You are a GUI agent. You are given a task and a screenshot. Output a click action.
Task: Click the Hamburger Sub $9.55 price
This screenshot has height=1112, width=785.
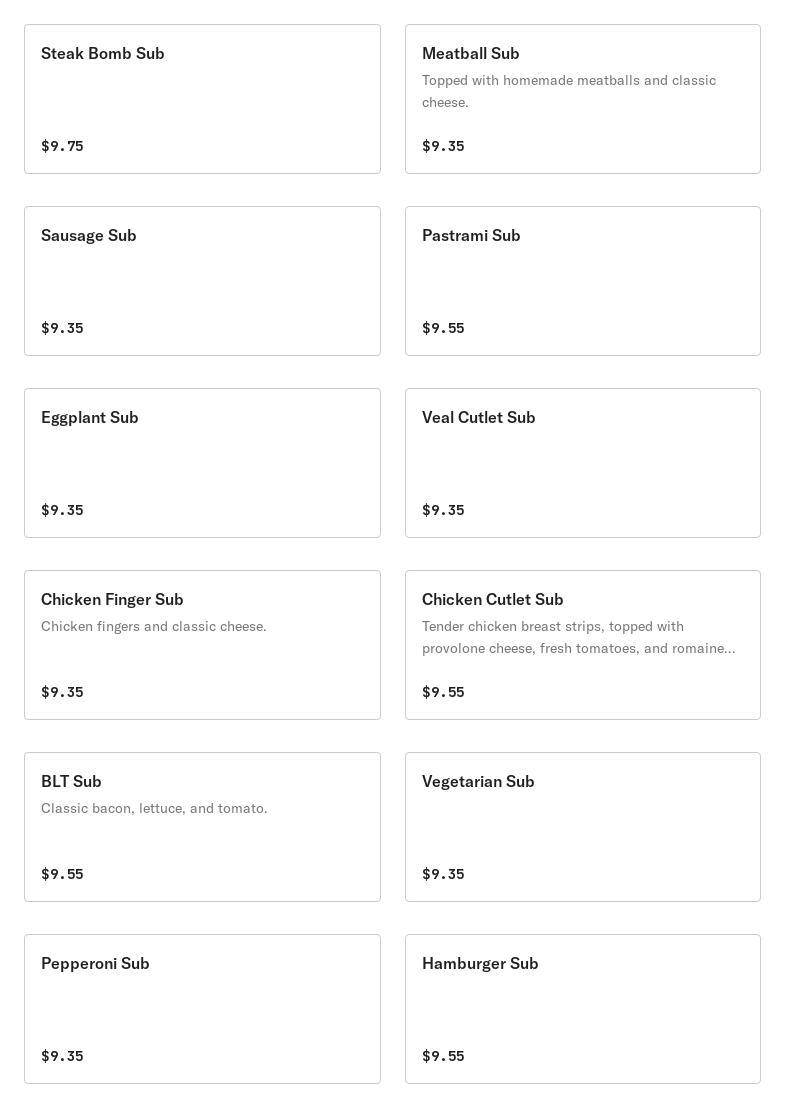point(443,1056)
